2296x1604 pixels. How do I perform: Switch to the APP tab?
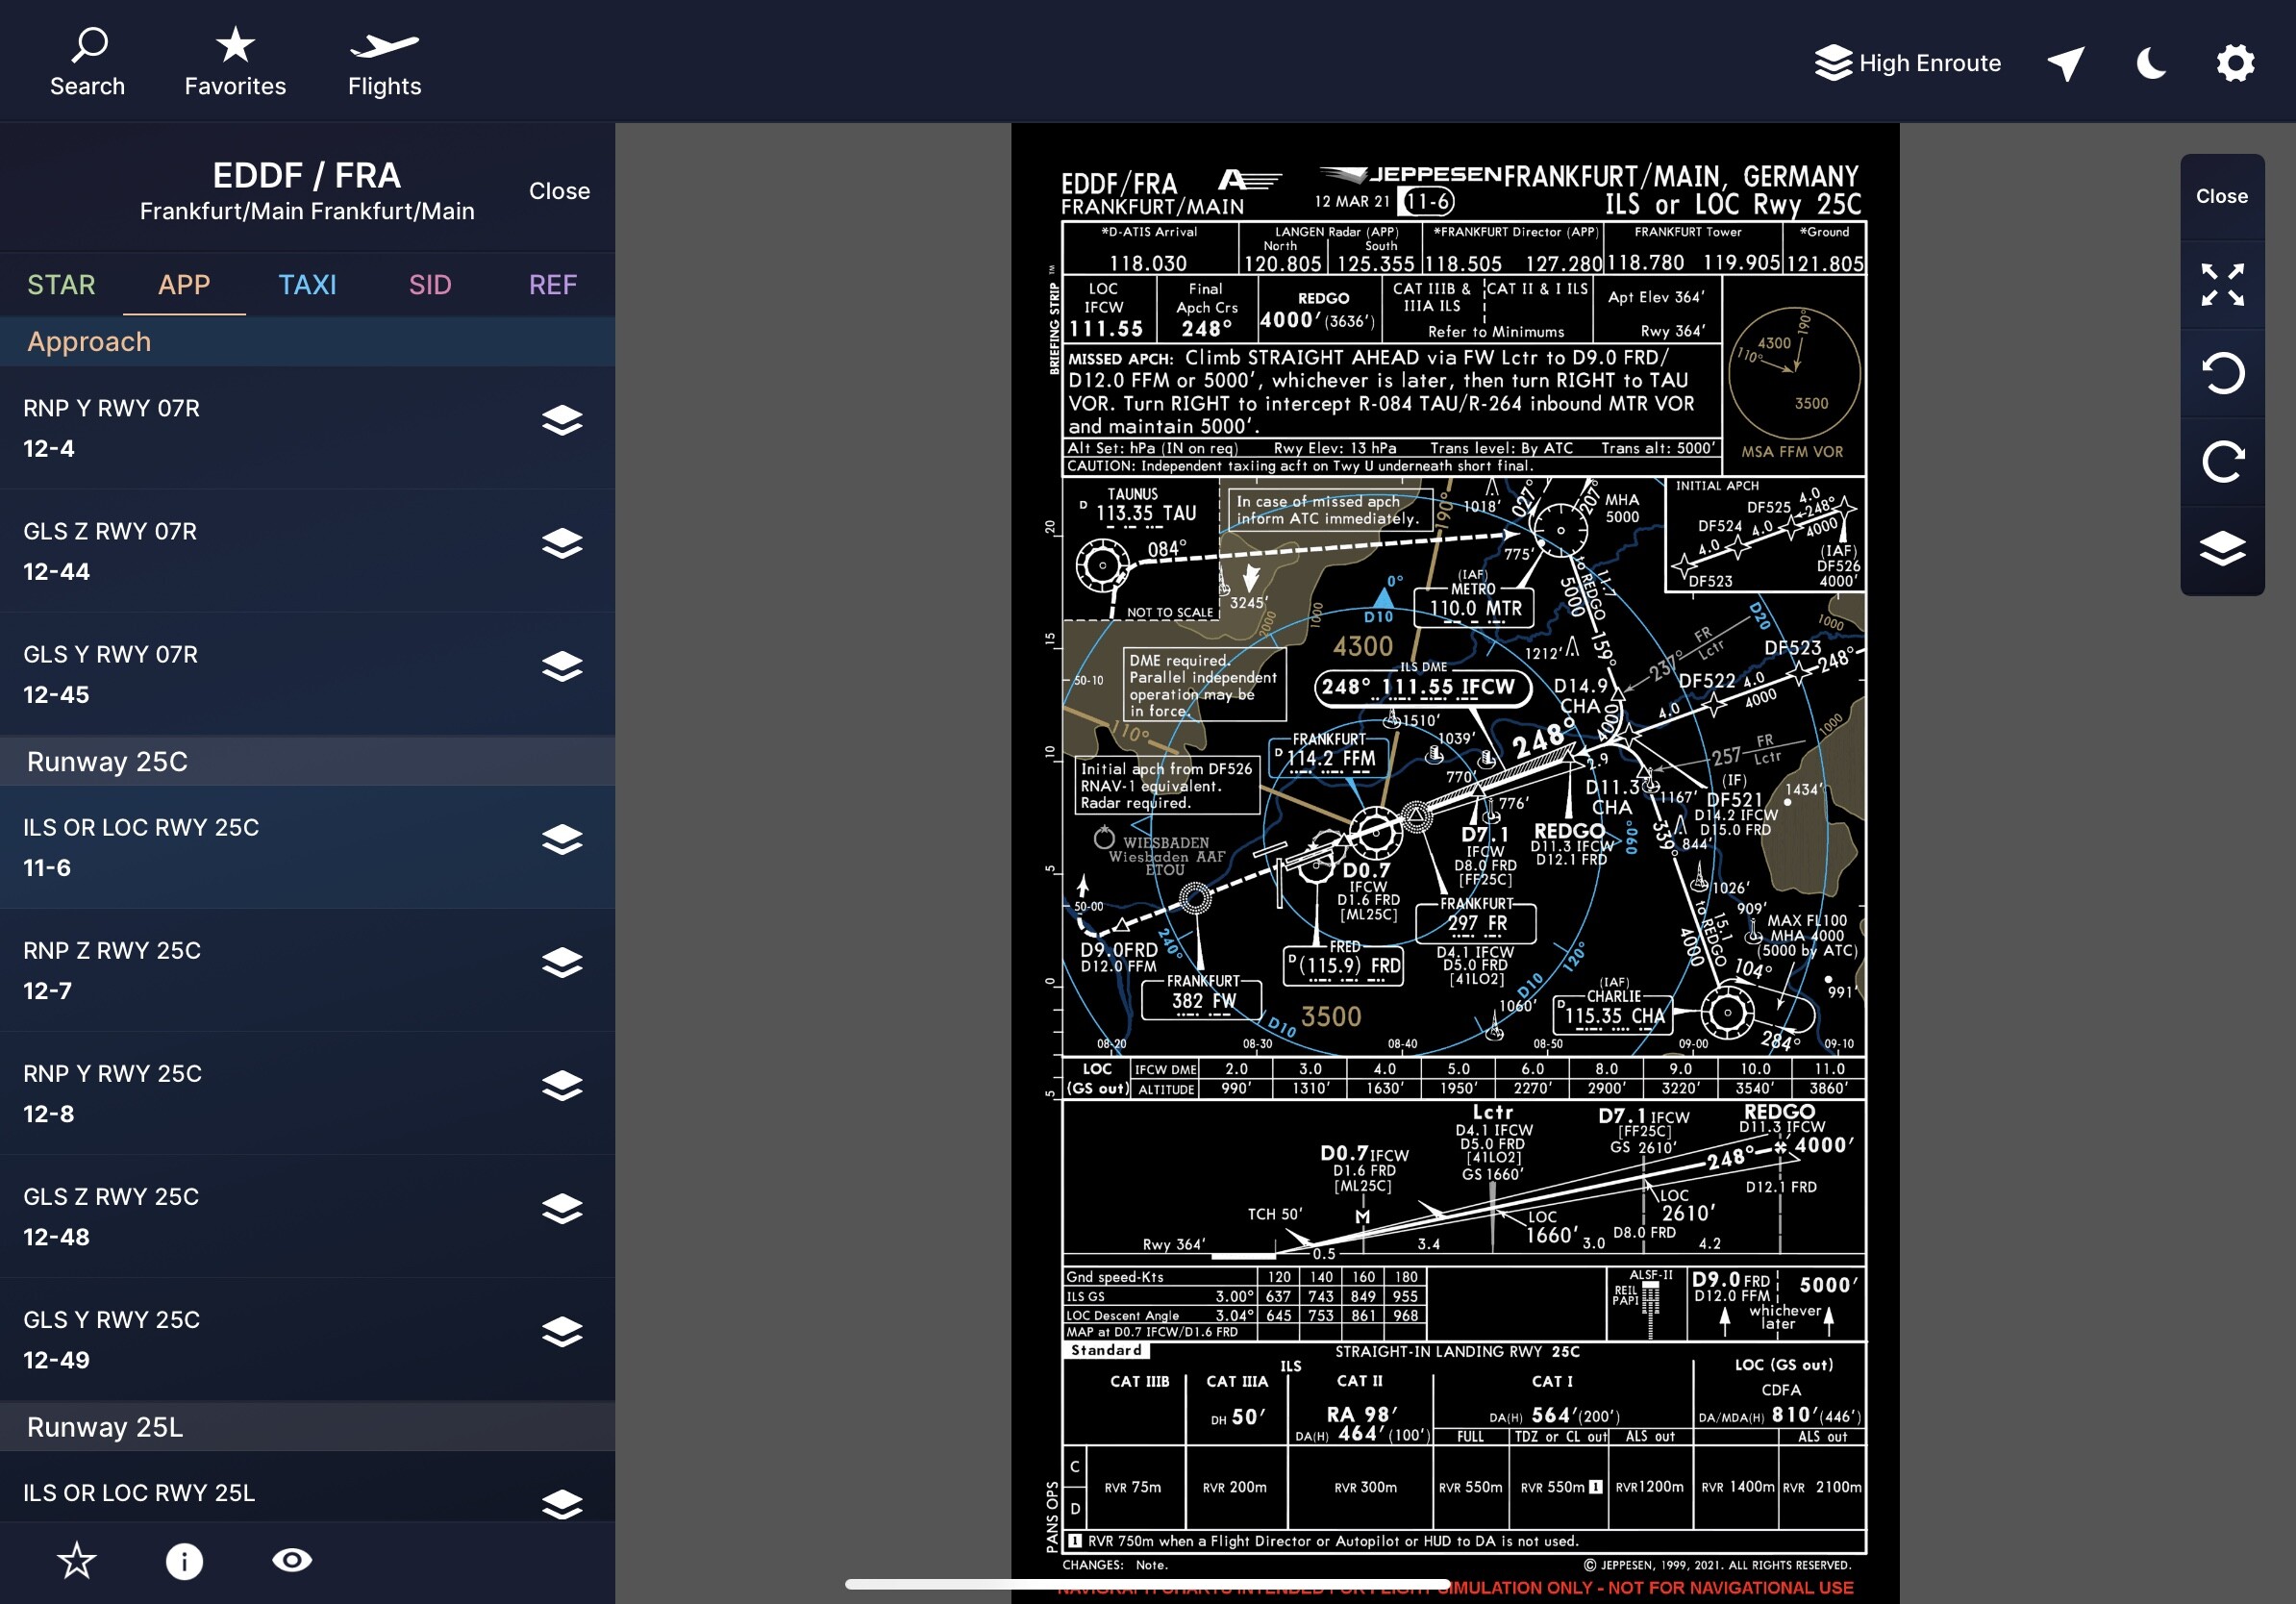(x=184, y=285)
